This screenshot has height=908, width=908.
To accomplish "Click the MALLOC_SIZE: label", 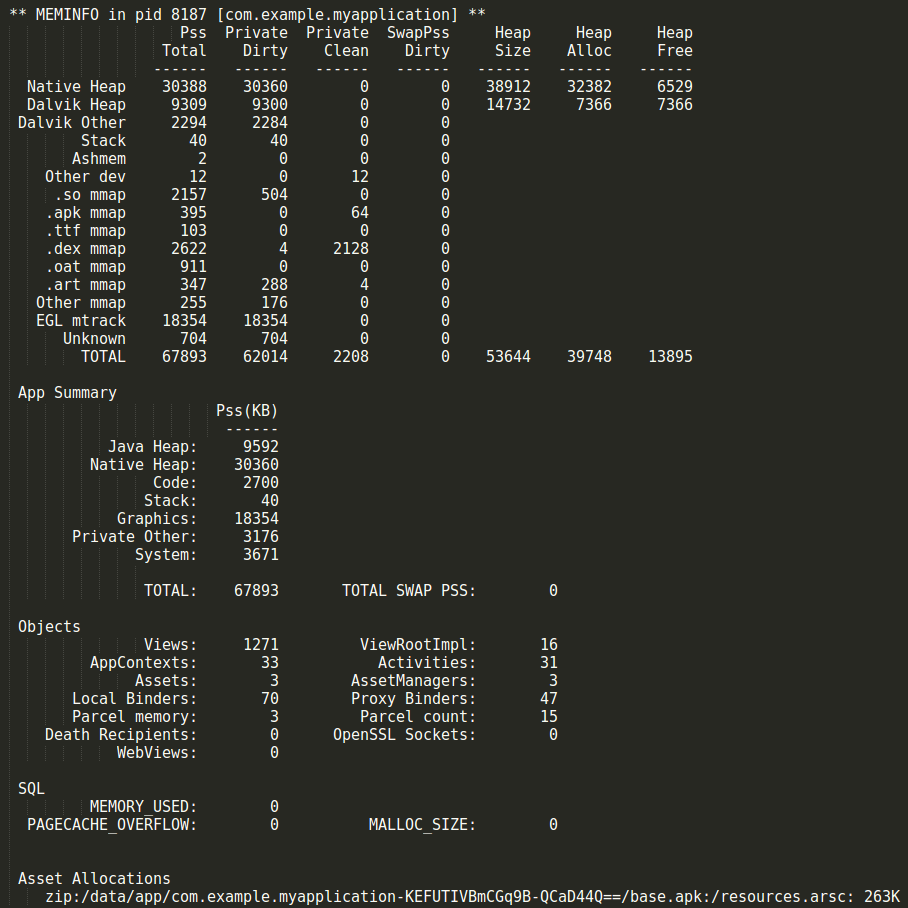I will (423, 825).
